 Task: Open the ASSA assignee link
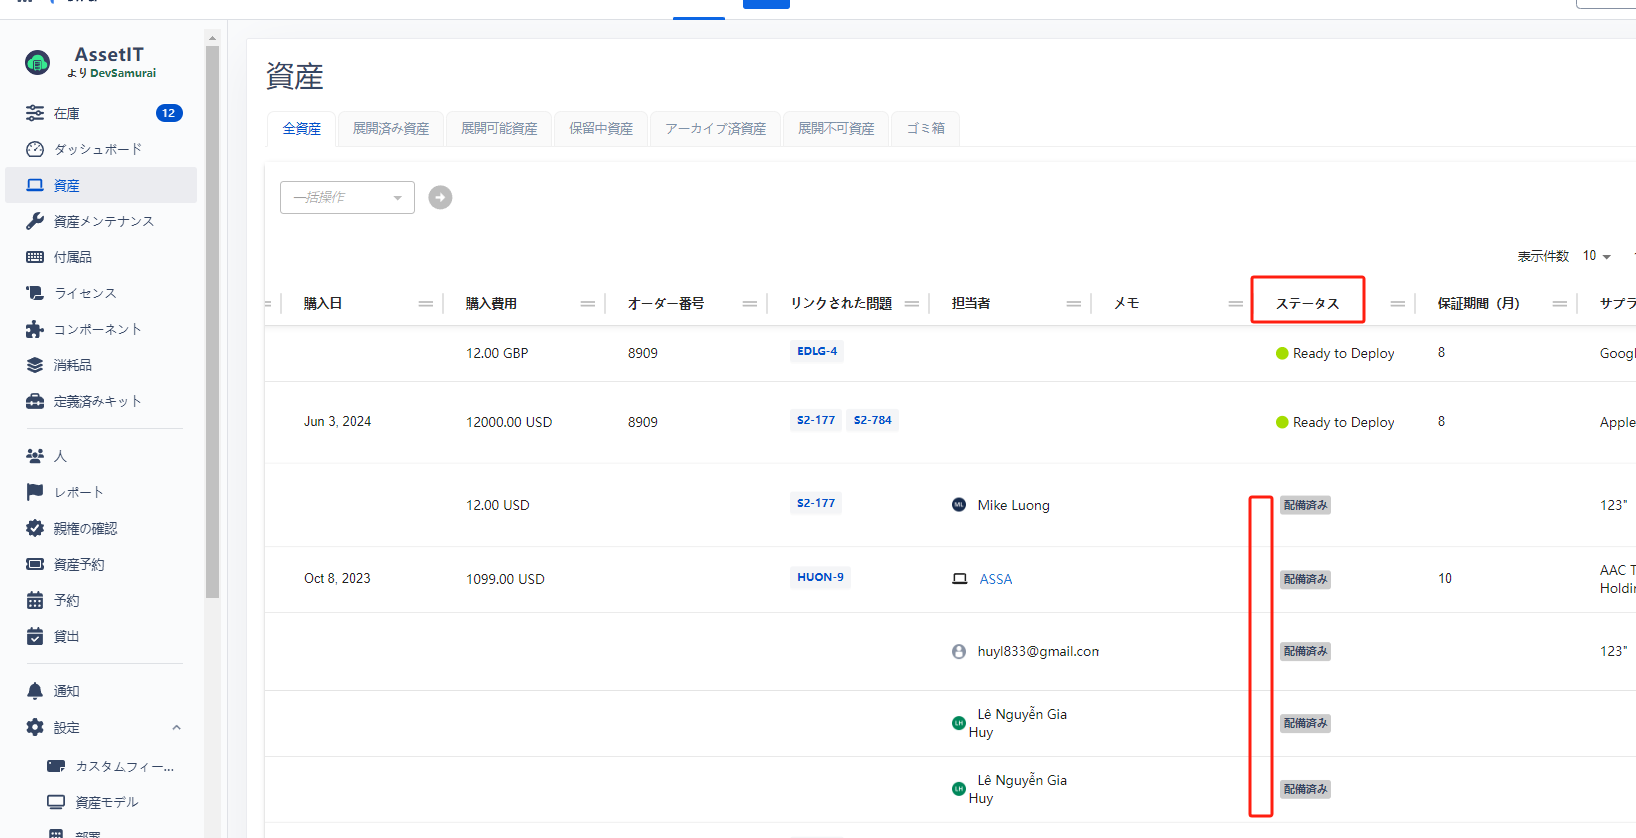click(x=995, y=579)
